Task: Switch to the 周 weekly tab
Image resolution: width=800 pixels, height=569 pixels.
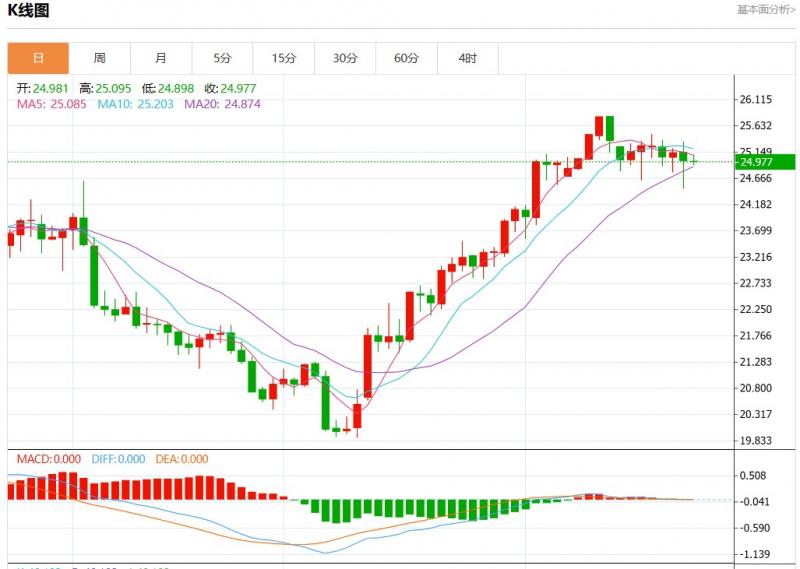Action: (100, 58)
